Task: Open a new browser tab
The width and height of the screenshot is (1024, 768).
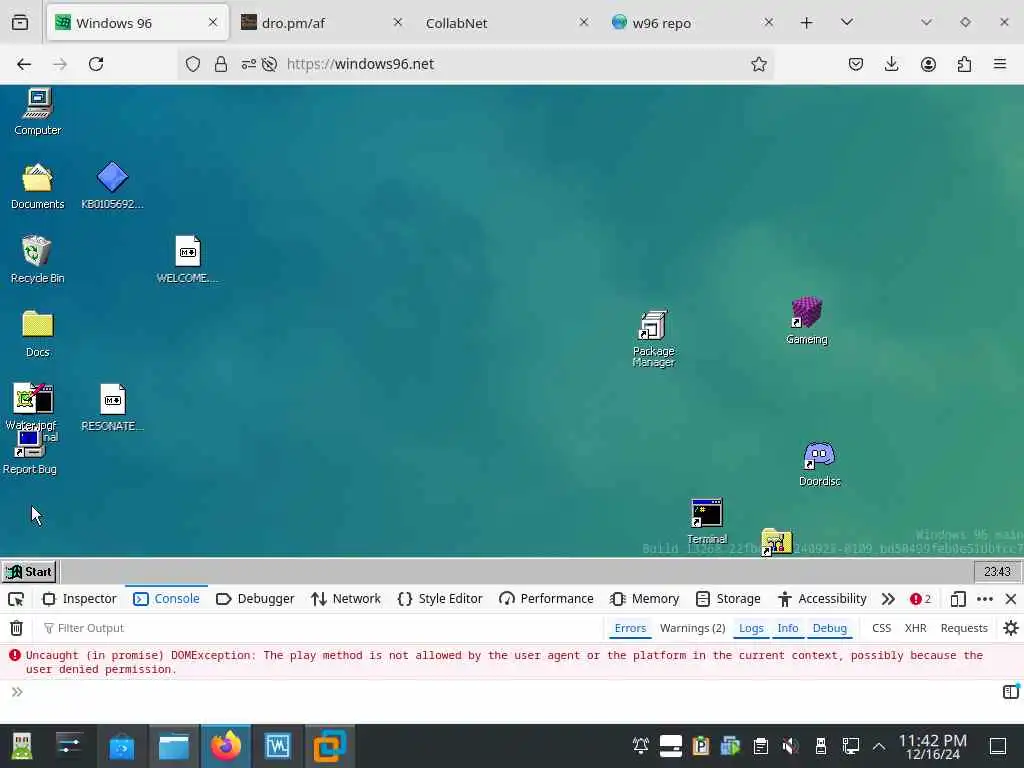Action: (807, 23)
